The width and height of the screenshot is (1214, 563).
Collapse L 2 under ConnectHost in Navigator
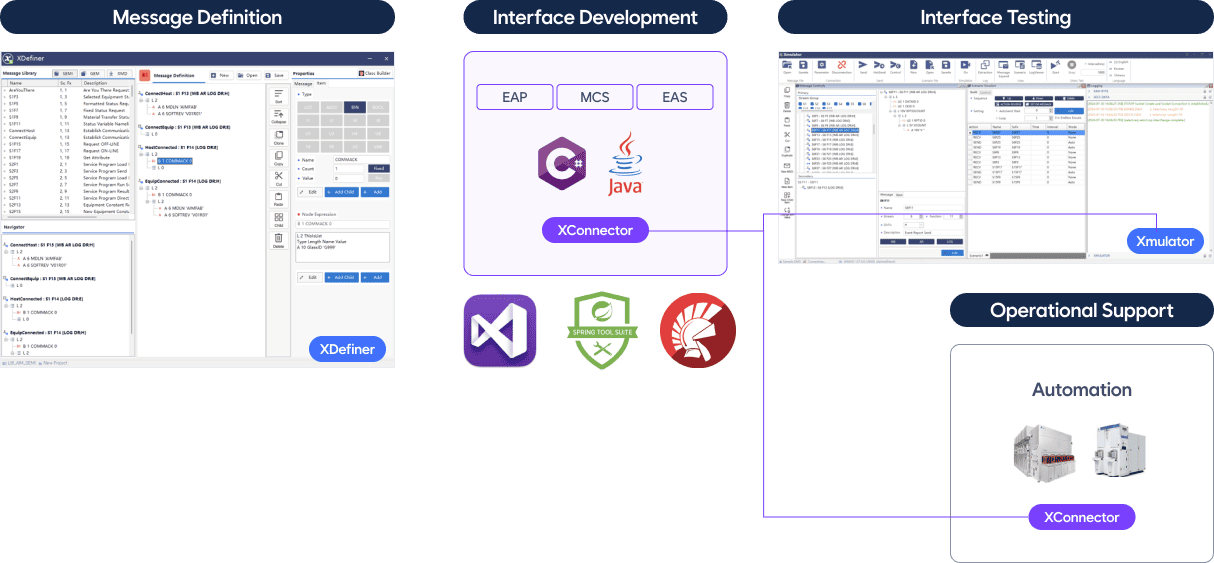(x=6, y=251)
